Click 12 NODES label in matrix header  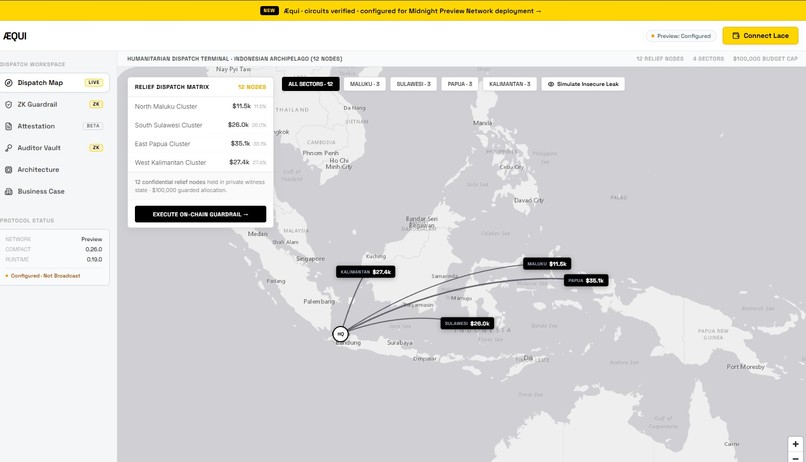(252, 87)
